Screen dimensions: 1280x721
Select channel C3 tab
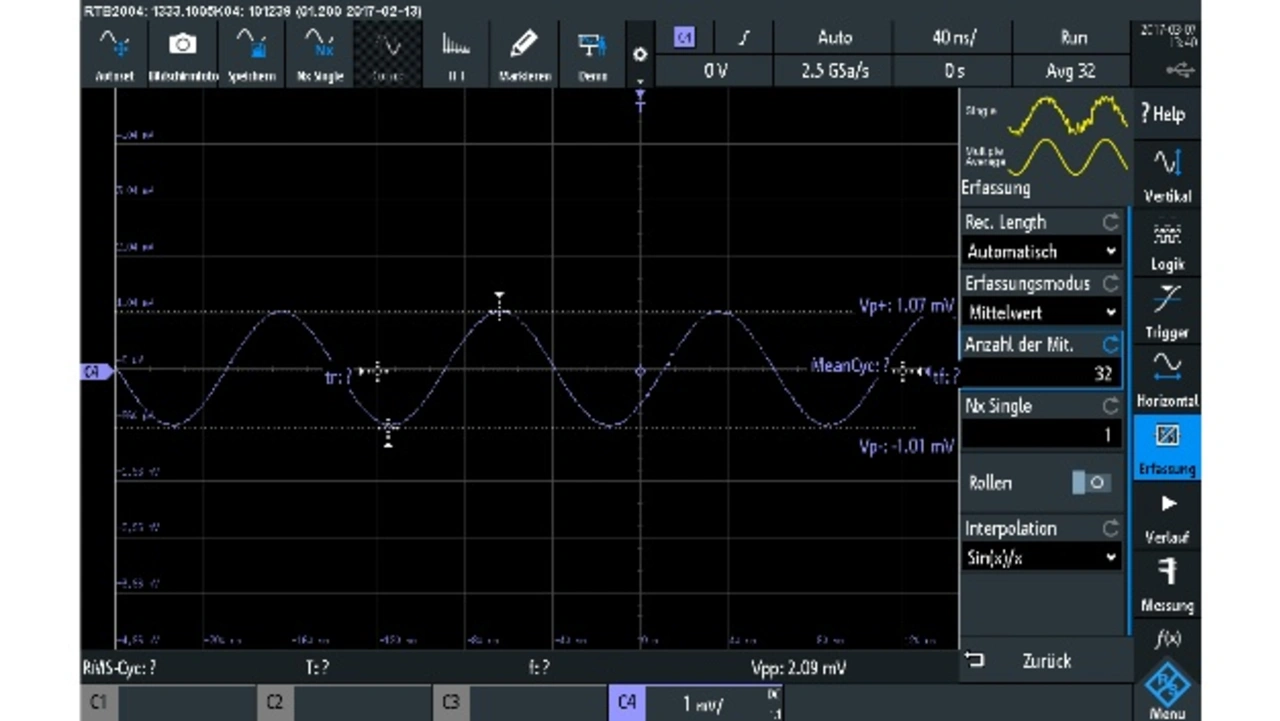click(520, 703)
